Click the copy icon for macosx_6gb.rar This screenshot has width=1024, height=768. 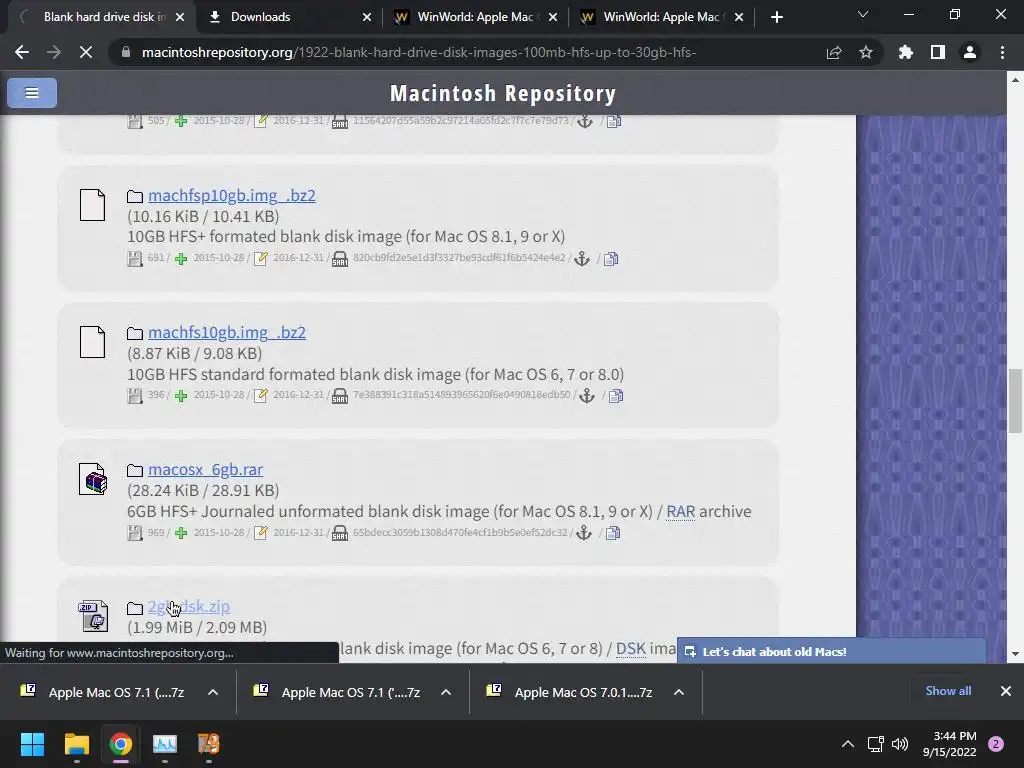pyautogui.click(x=613, y=533)
